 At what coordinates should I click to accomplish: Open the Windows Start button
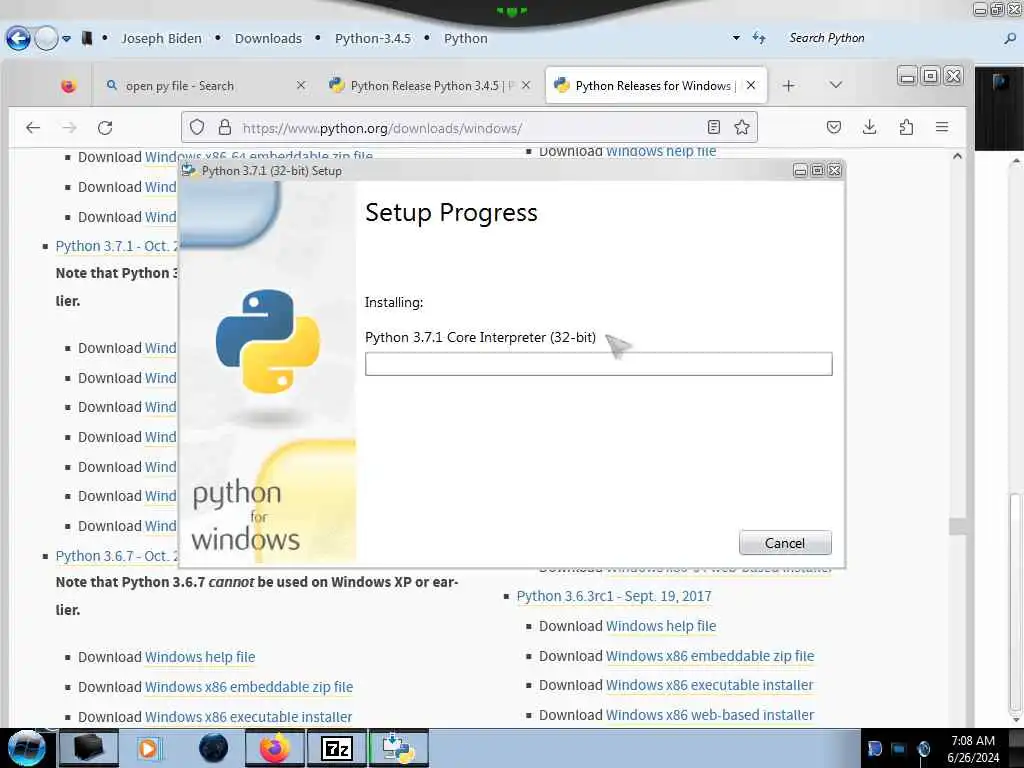coord(26,748)
